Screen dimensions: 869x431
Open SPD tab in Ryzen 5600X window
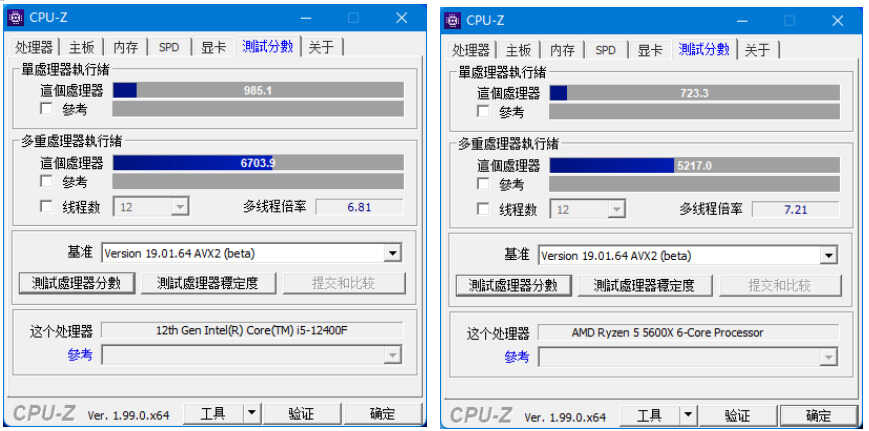606,50
